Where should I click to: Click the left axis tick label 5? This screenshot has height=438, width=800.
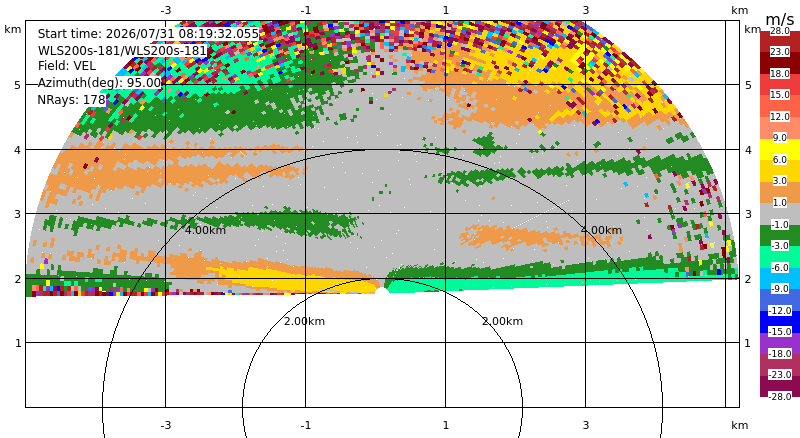18,85
